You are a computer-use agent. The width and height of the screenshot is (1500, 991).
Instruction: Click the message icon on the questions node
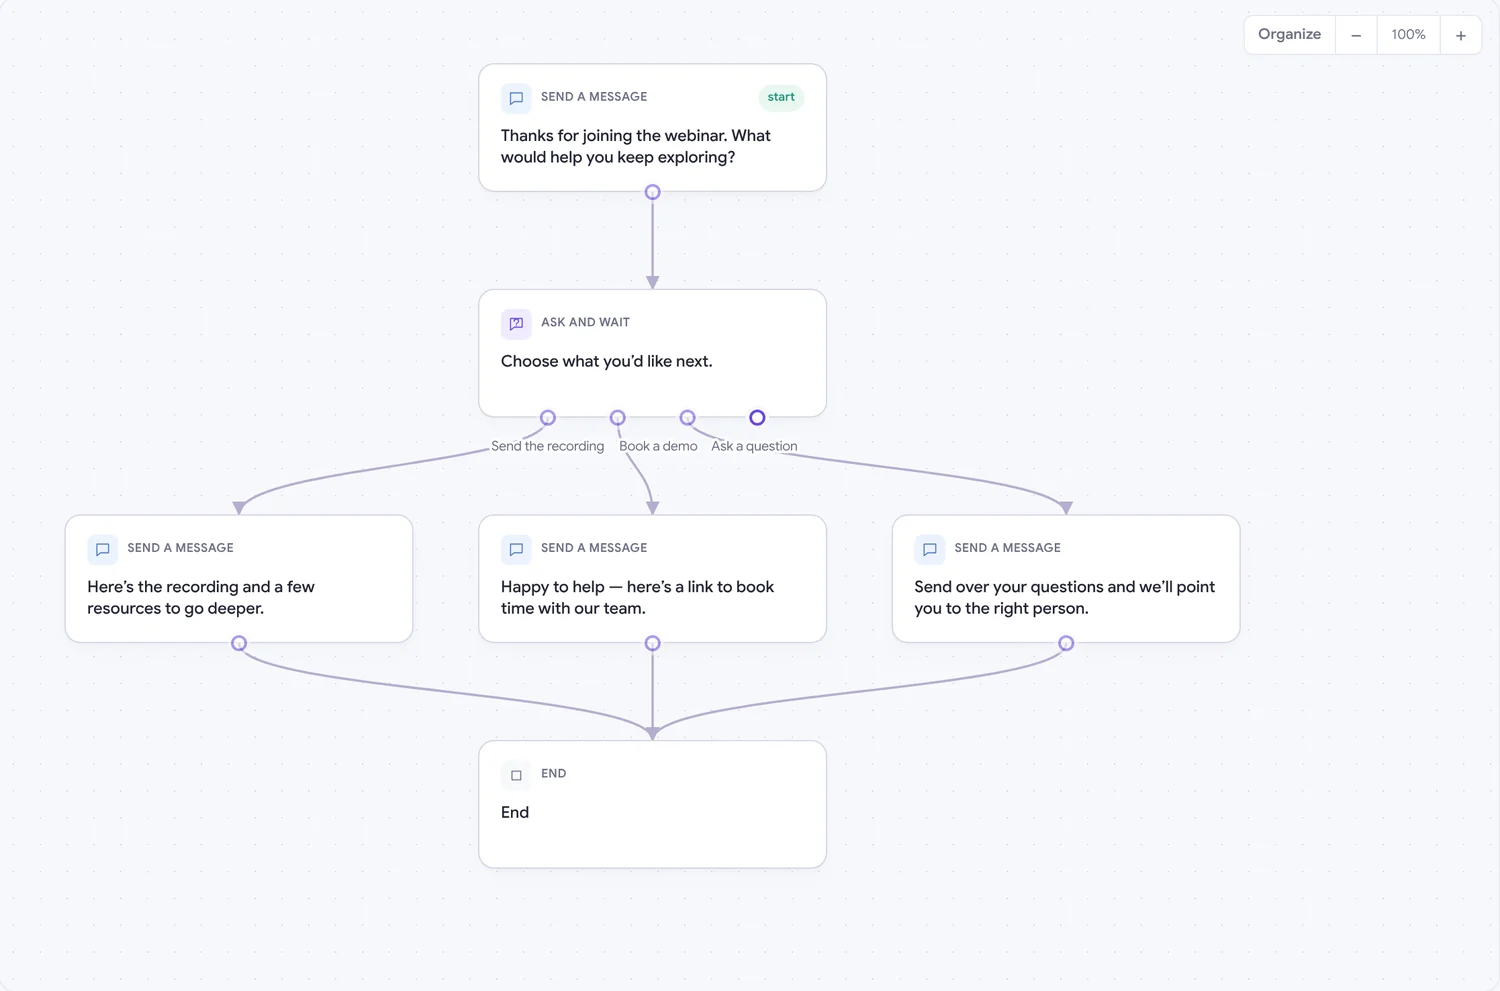[929, 549]
